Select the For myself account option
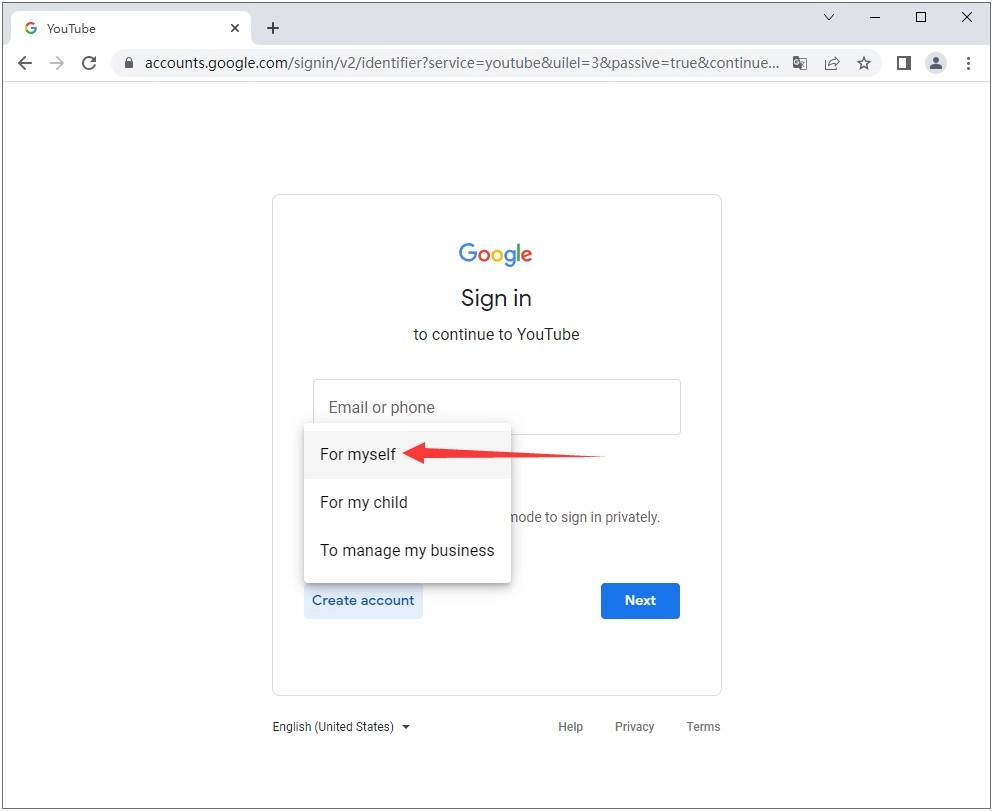Image resolution: width=993 pixels, height=811 pixels. coord(357,454)
